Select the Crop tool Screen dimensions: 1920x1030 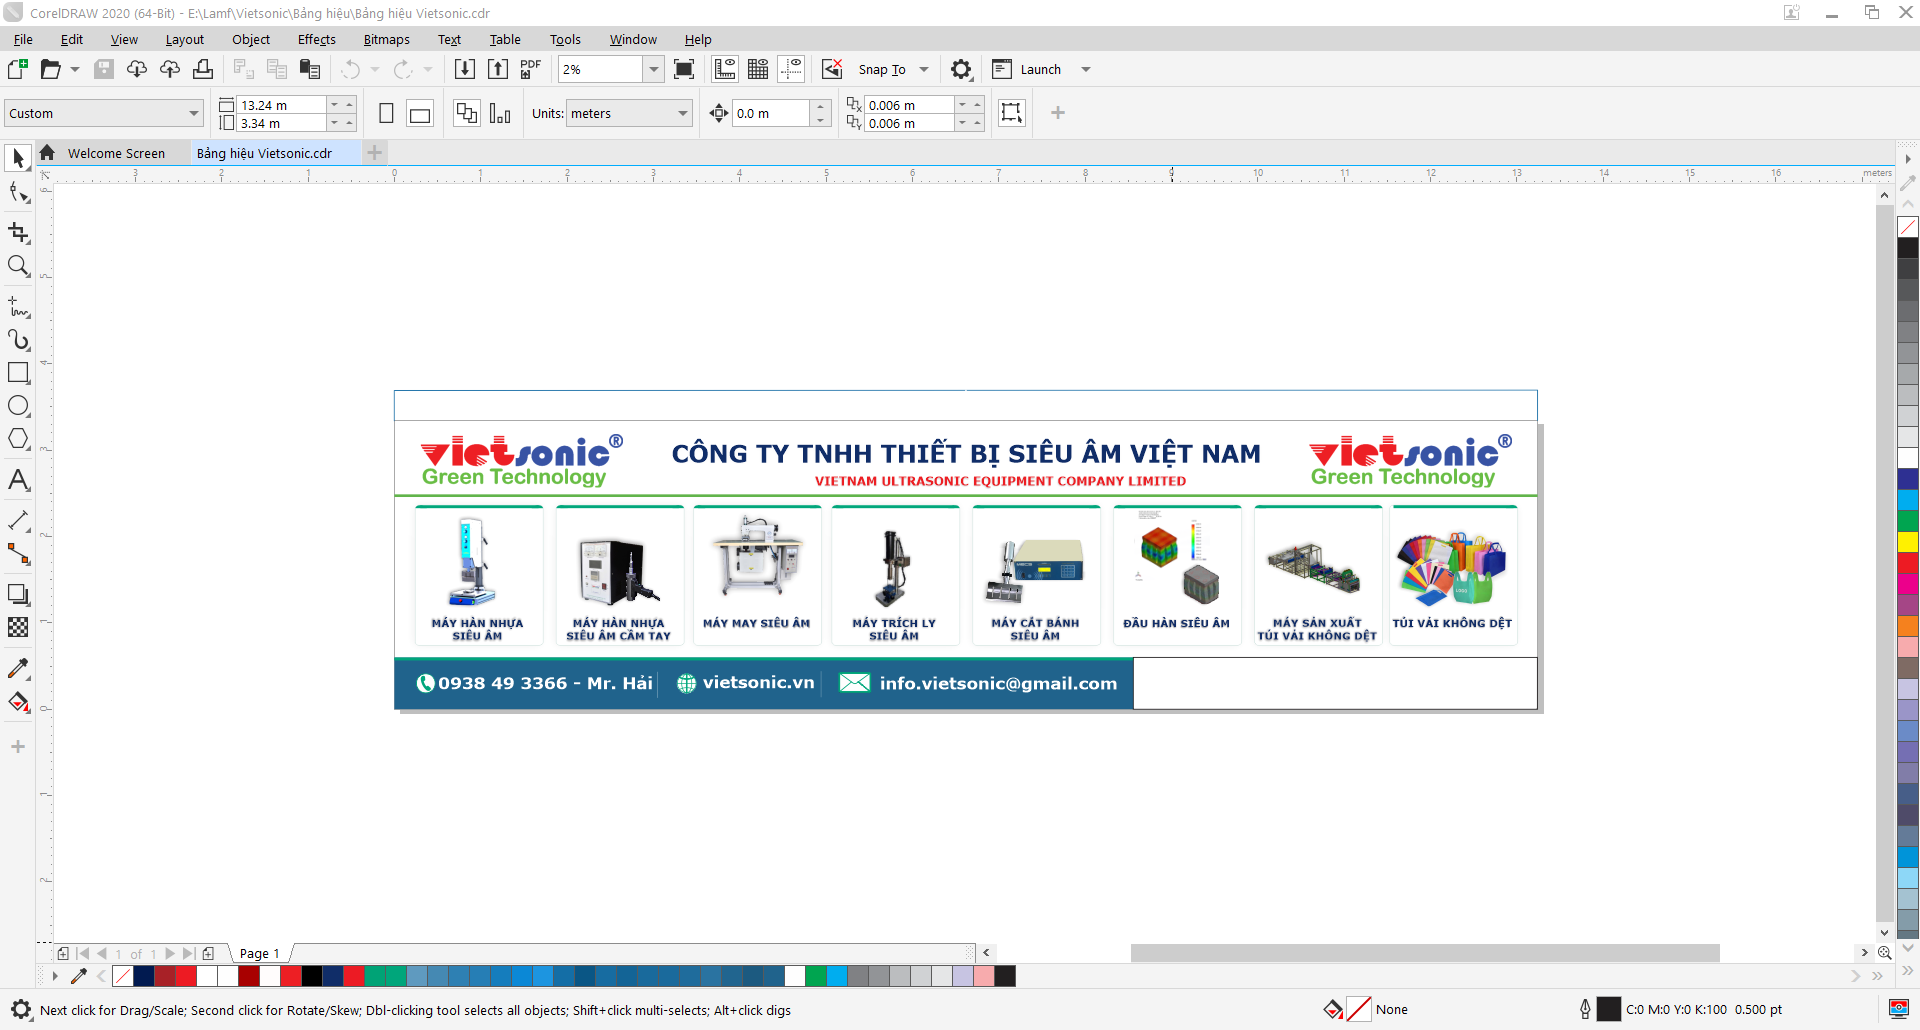click(x=18, y=232)
